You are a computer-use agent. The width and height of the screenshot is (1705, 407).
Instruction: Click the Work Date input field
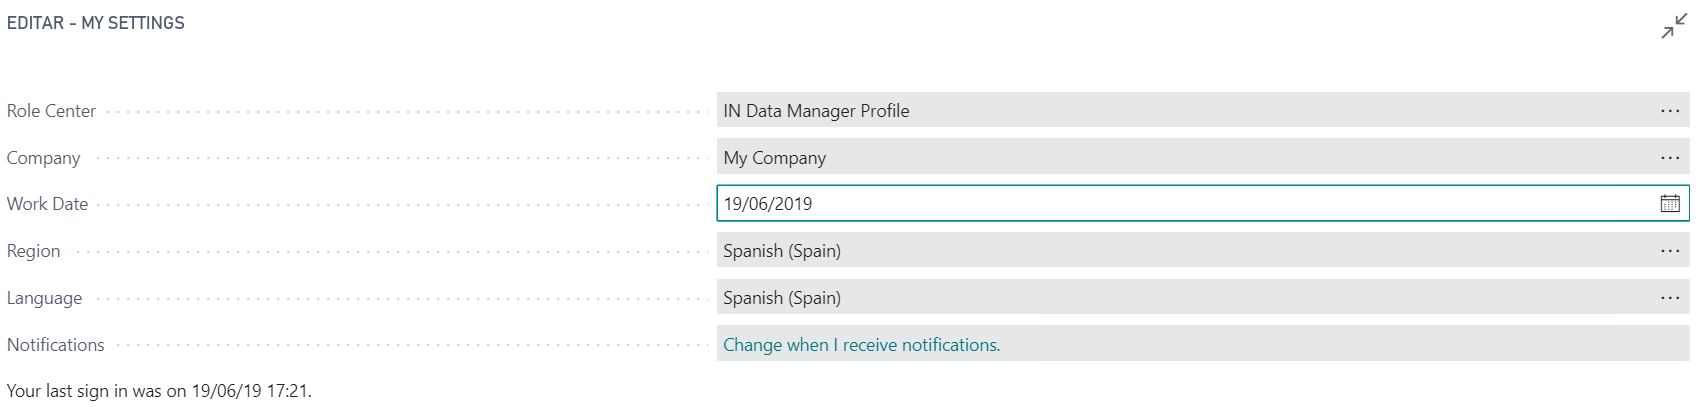tap(1186, 204)
